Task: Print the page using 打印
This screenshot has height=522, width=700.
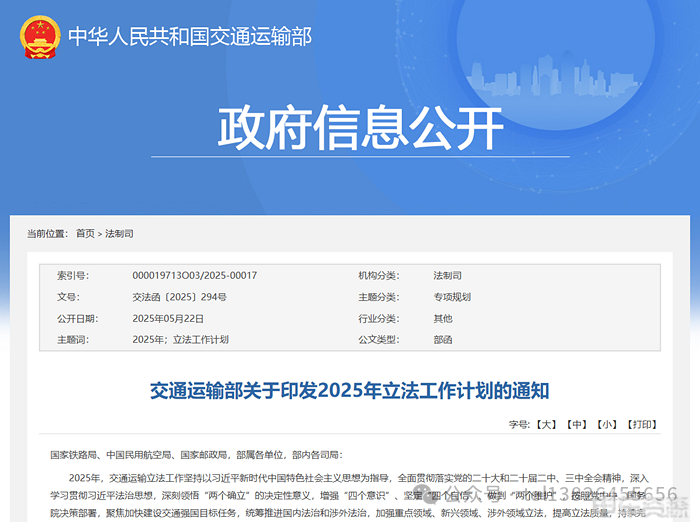Action: pos(641,424)
